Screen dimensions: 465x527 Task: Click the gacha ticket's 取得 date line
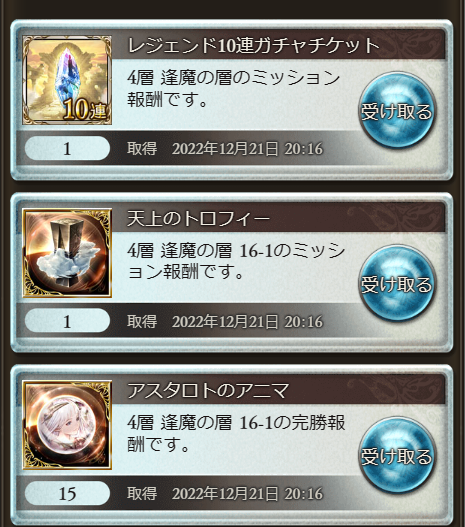[x=225, y=148]
